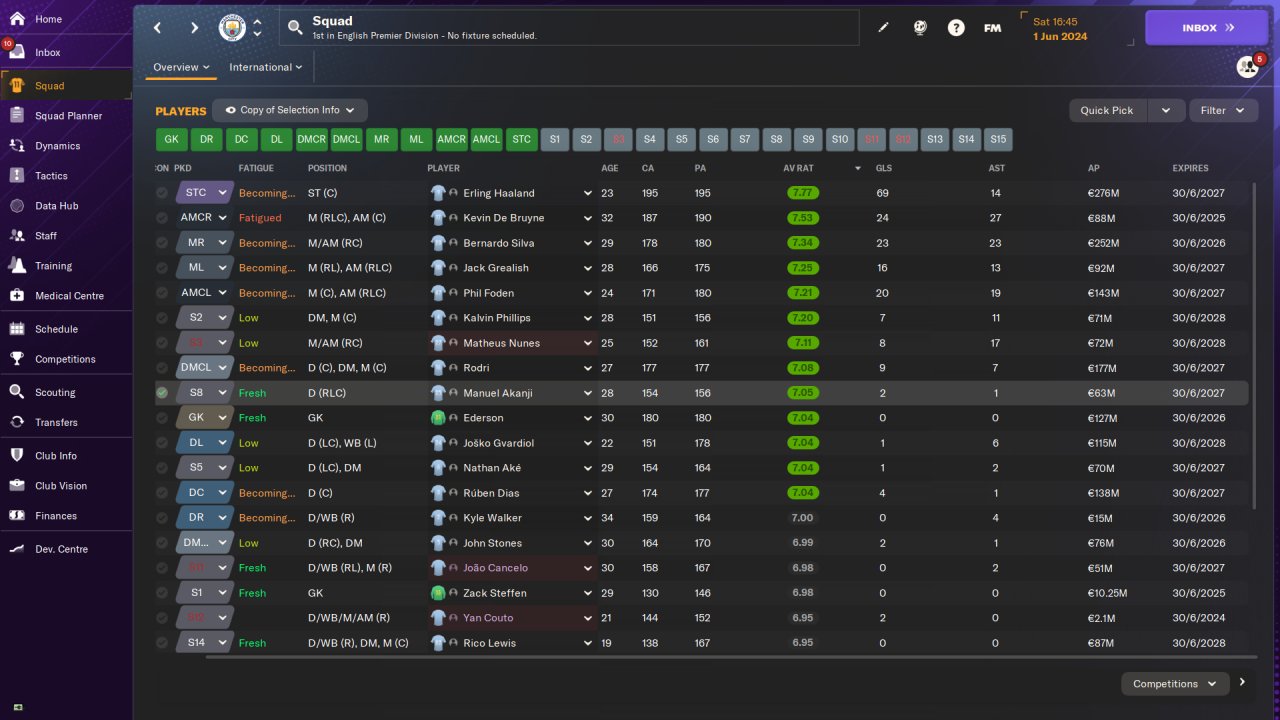This screenshot has height=720, width=1280.
Task: Open Rodri's DMCL picked position dropdown
Action: coord(204,368)
